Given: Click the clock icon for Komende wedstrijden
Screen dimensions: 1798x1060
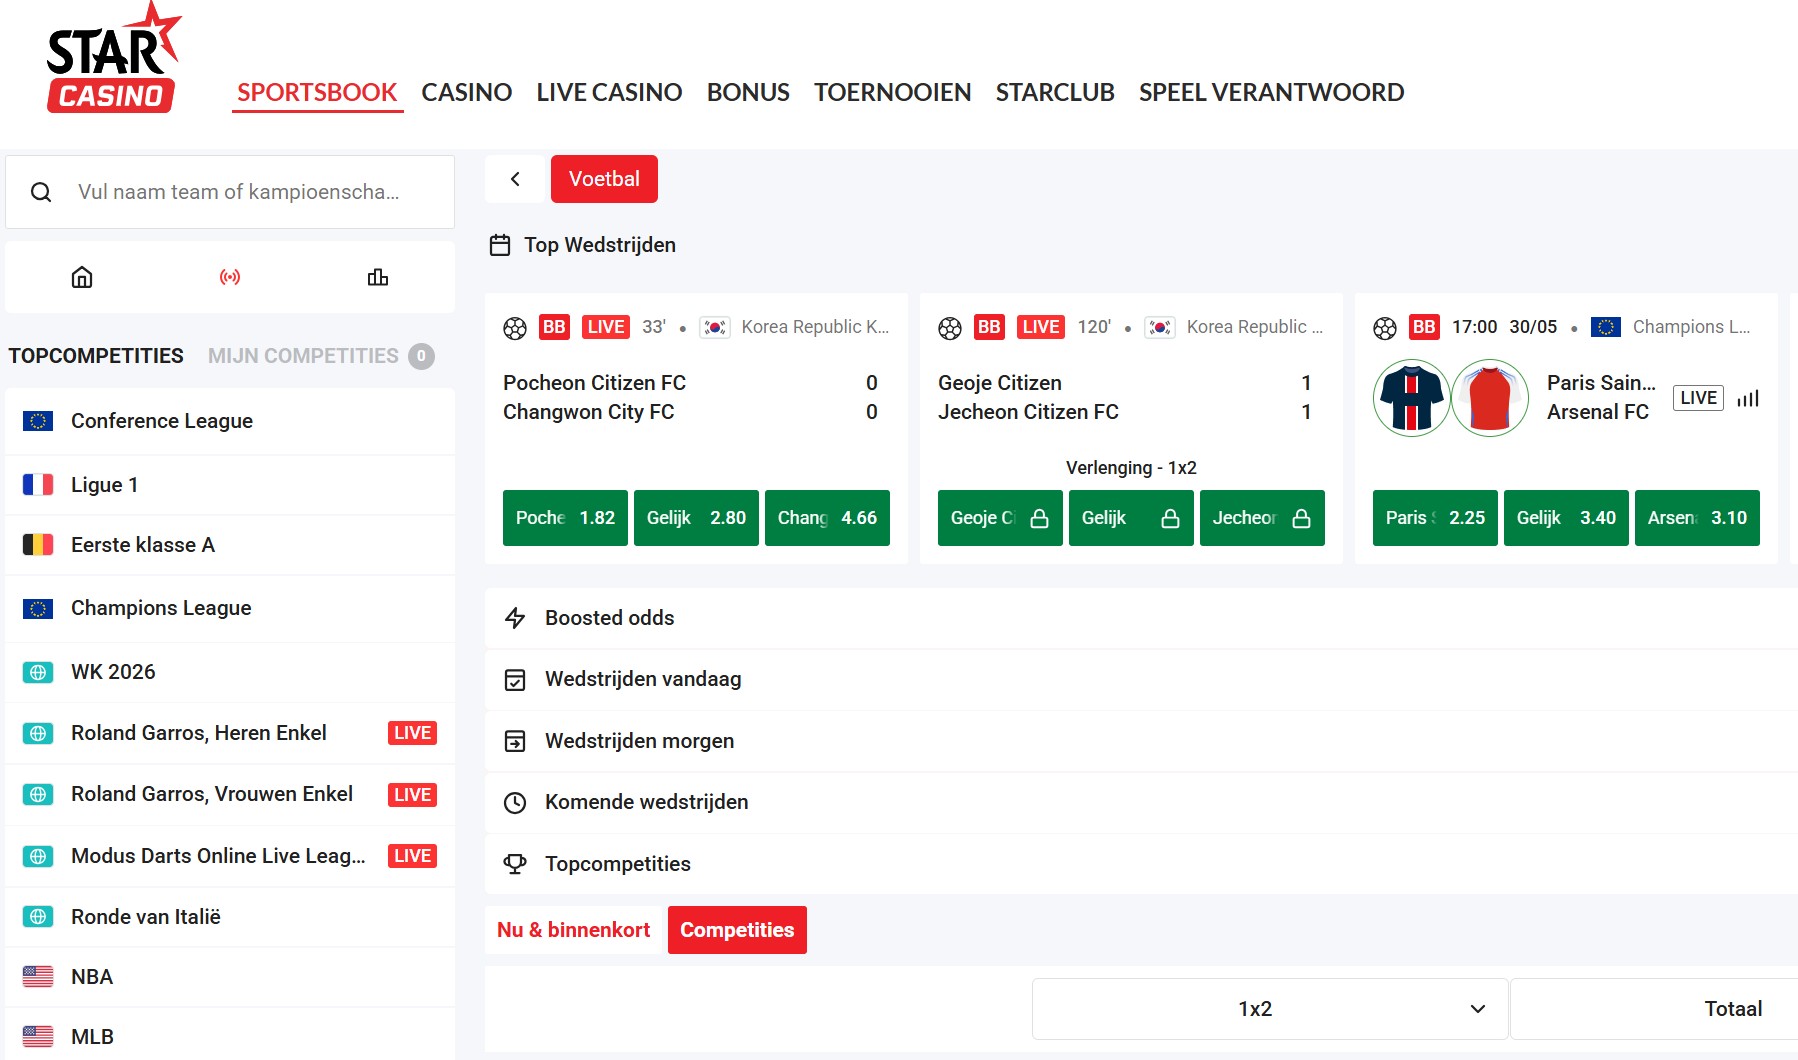Looking at the screenshot, I should coord(515,802).
